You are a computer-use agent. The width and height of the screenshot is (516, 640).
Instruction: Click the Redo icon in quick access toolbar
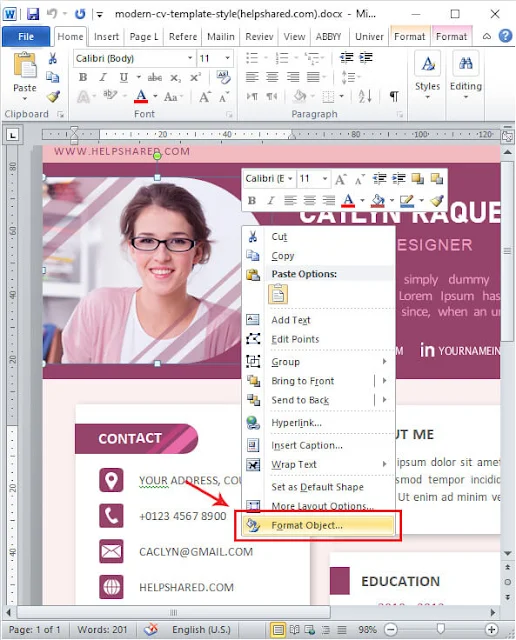point(80,14)
